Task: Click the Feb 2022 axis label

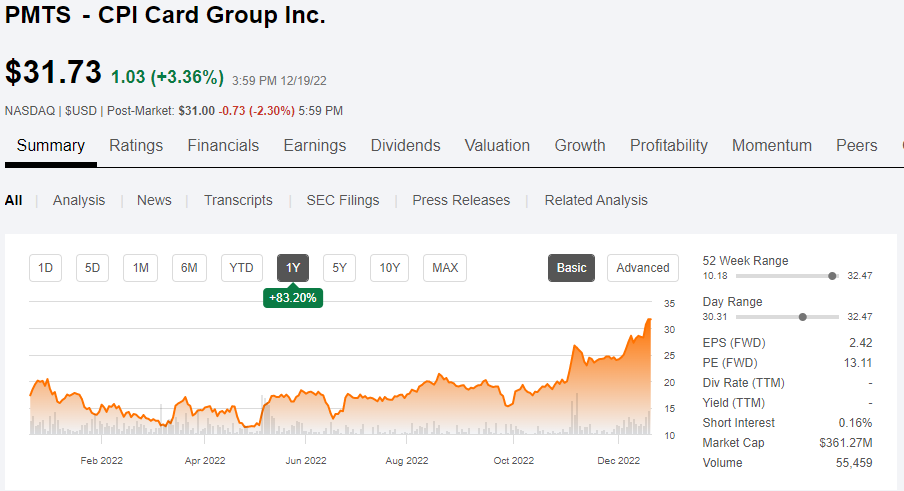Action: point(101,460)
